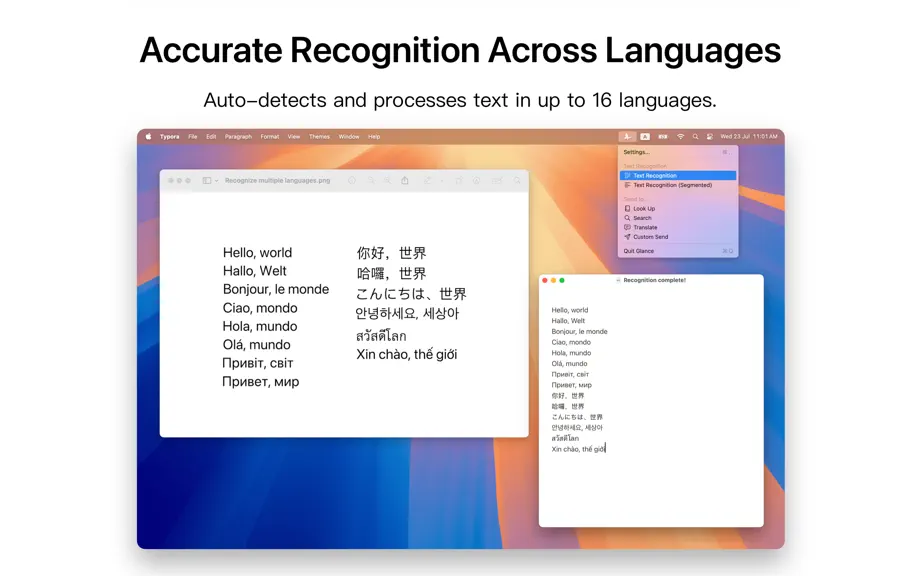The height and width of the screenshot is (576, 922).
Task: Click 'Bonjour, le monde' in the Preview image
Action: tap(276, 289)
